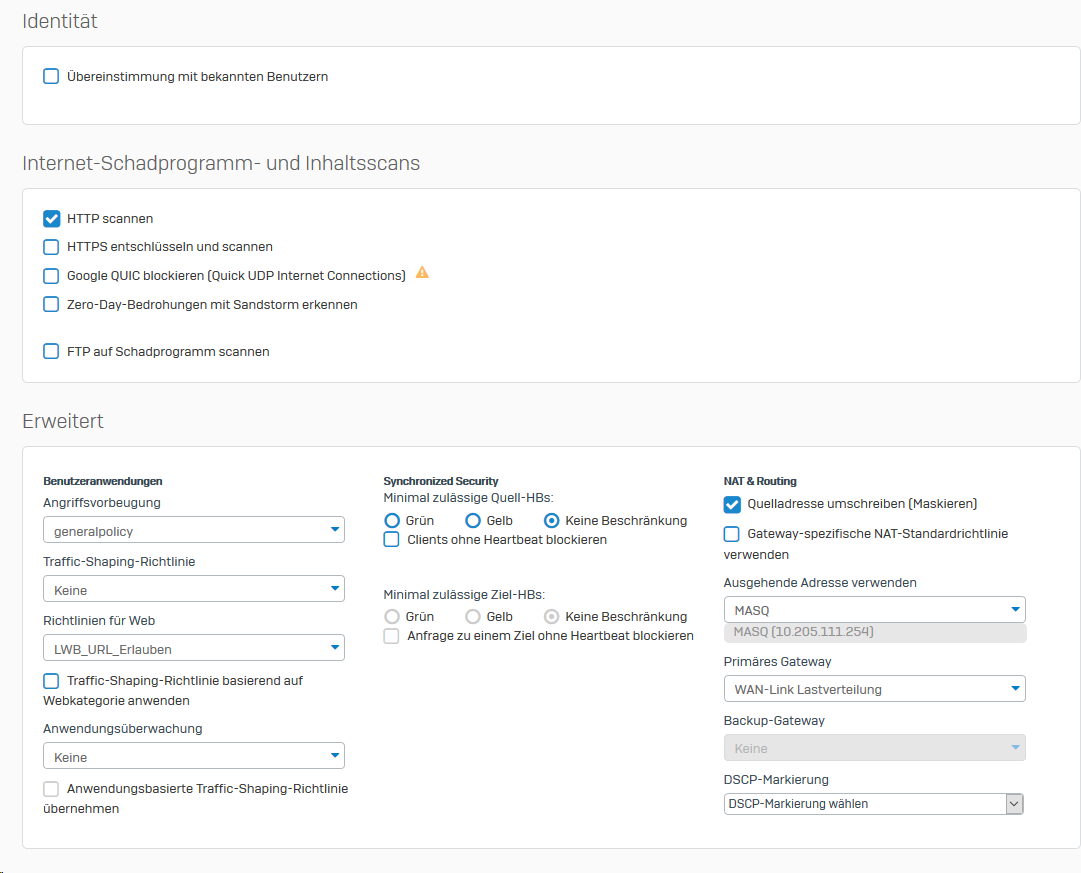Viewport: 1081px width, 873px height.
Task: Enable Gateway-spezifische NAT-Standardrichtlinie checkbox
Action: [x=732, y=534]
